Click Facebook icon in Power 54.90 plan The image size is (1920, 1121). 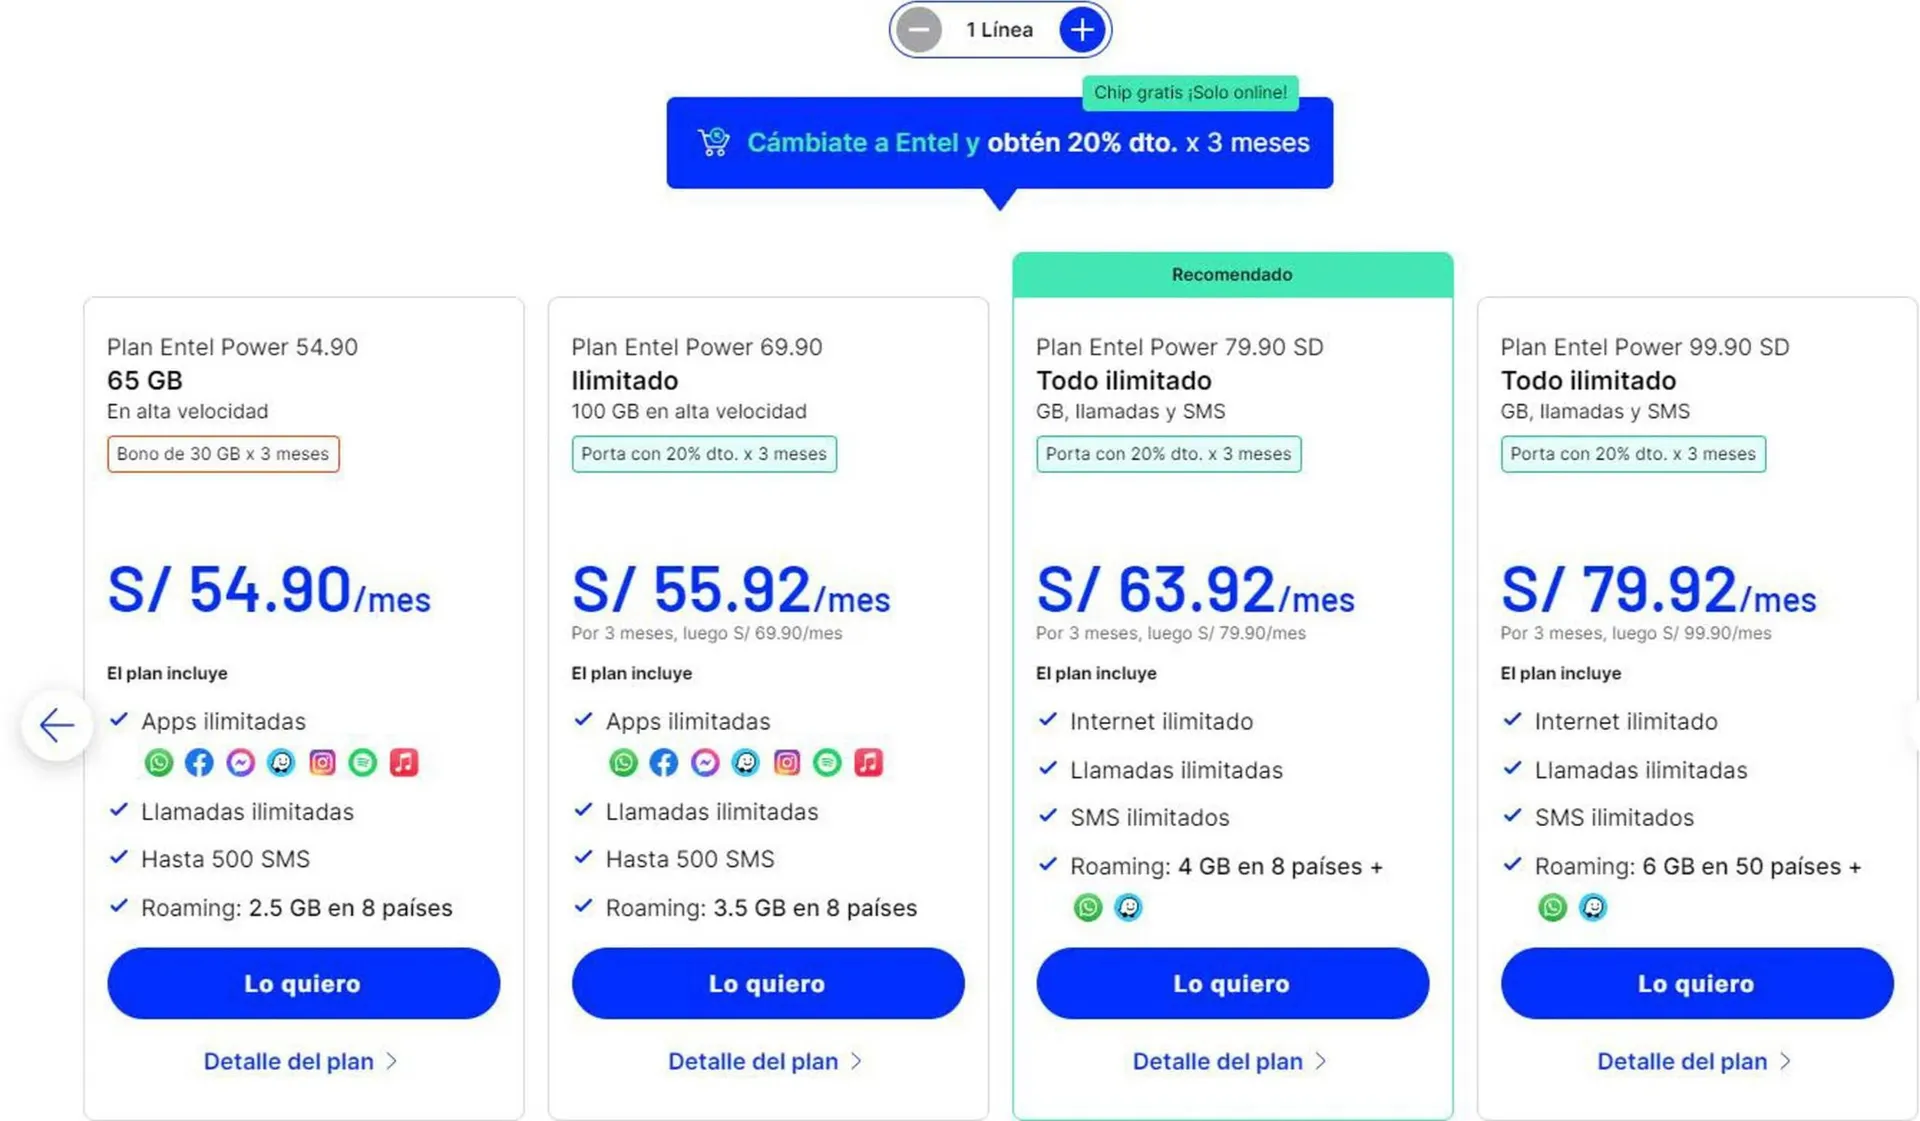click(199, 763)
